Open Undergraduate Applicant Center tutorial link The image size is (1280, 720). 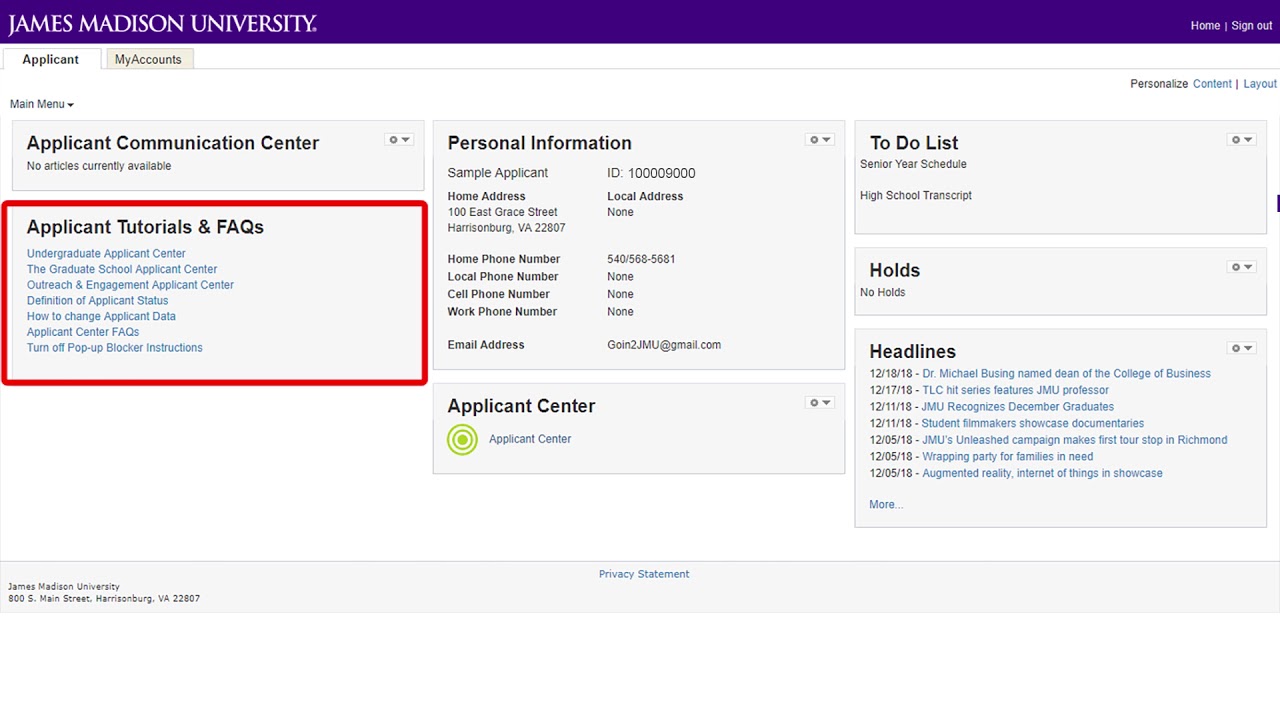[106, 254]
